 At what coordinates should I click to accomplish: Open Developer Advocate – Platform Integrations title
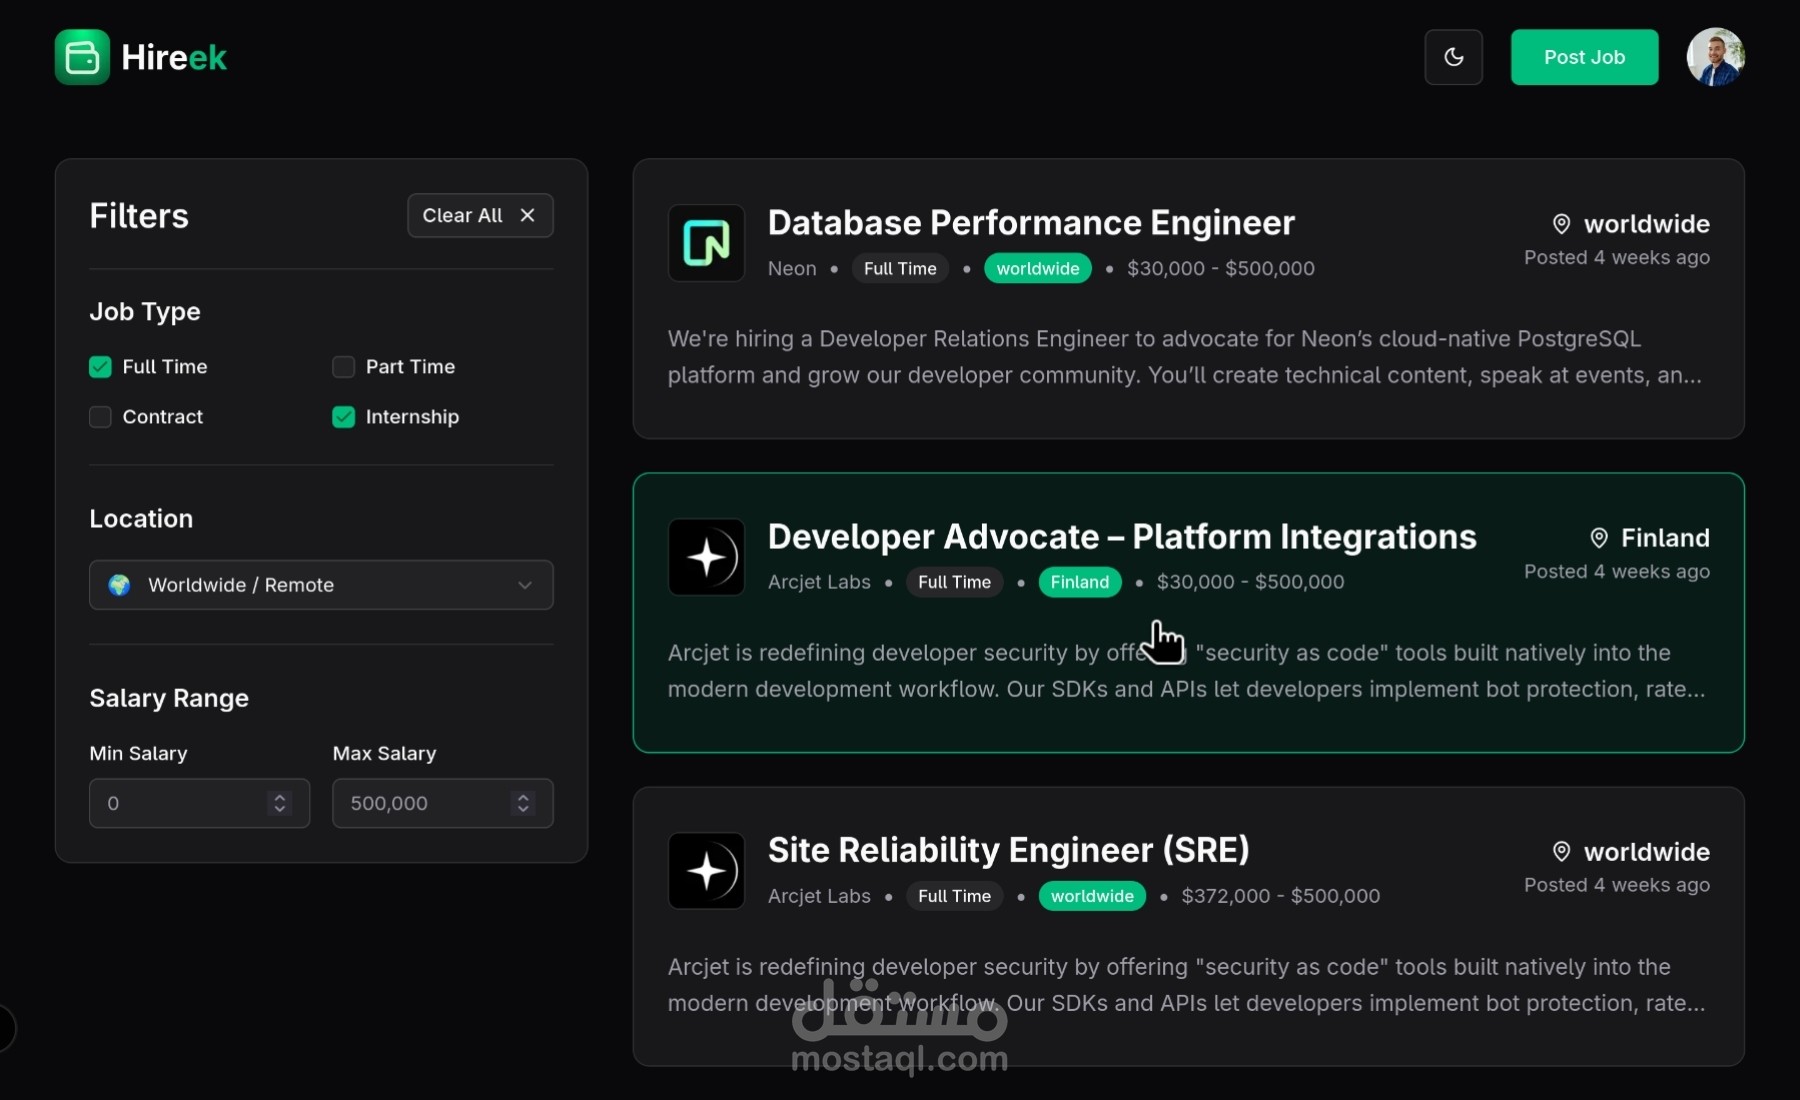[1122, 537]
